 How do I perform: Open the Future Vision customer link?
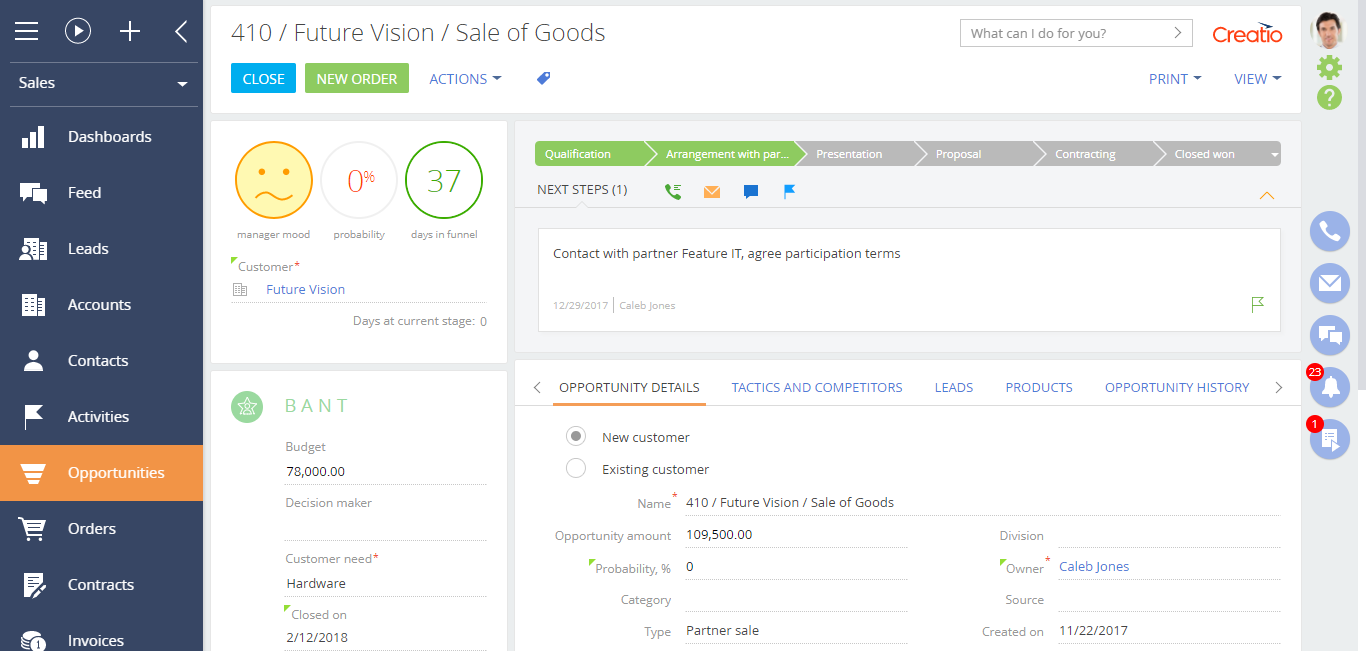coord(306,290)
